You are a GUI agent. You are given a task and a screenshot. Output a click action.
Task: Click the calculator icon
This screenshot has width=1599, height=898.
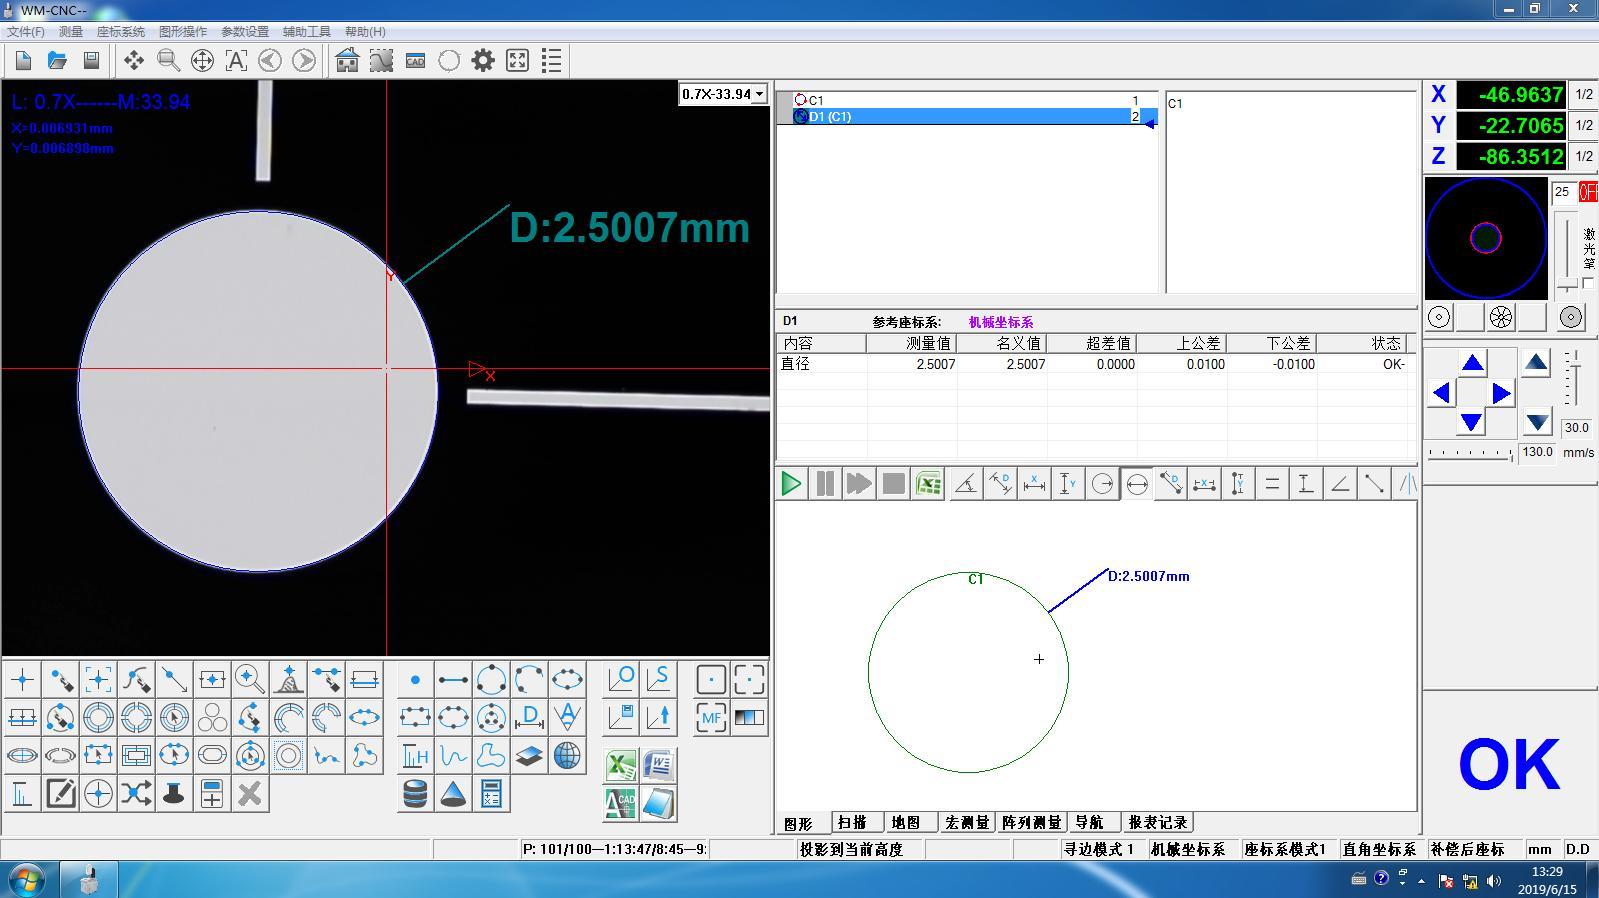coord(491,794)
